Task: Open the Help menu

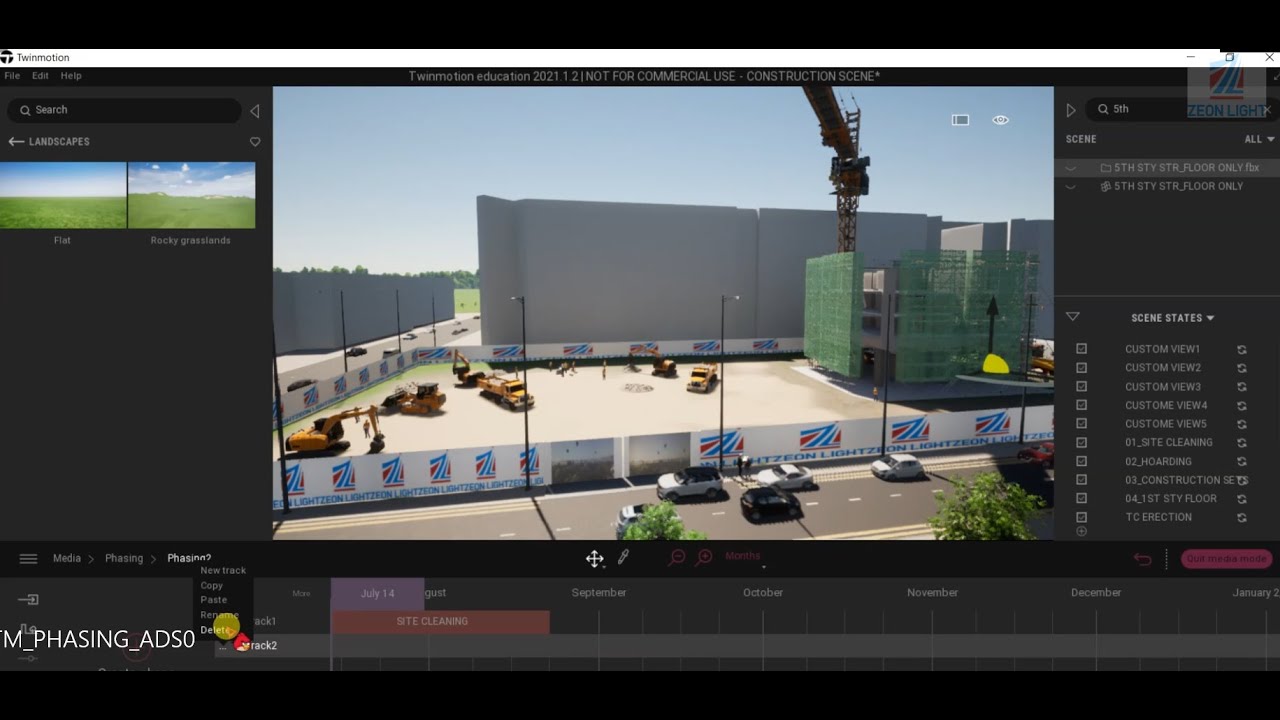Action: pos(71,76)
